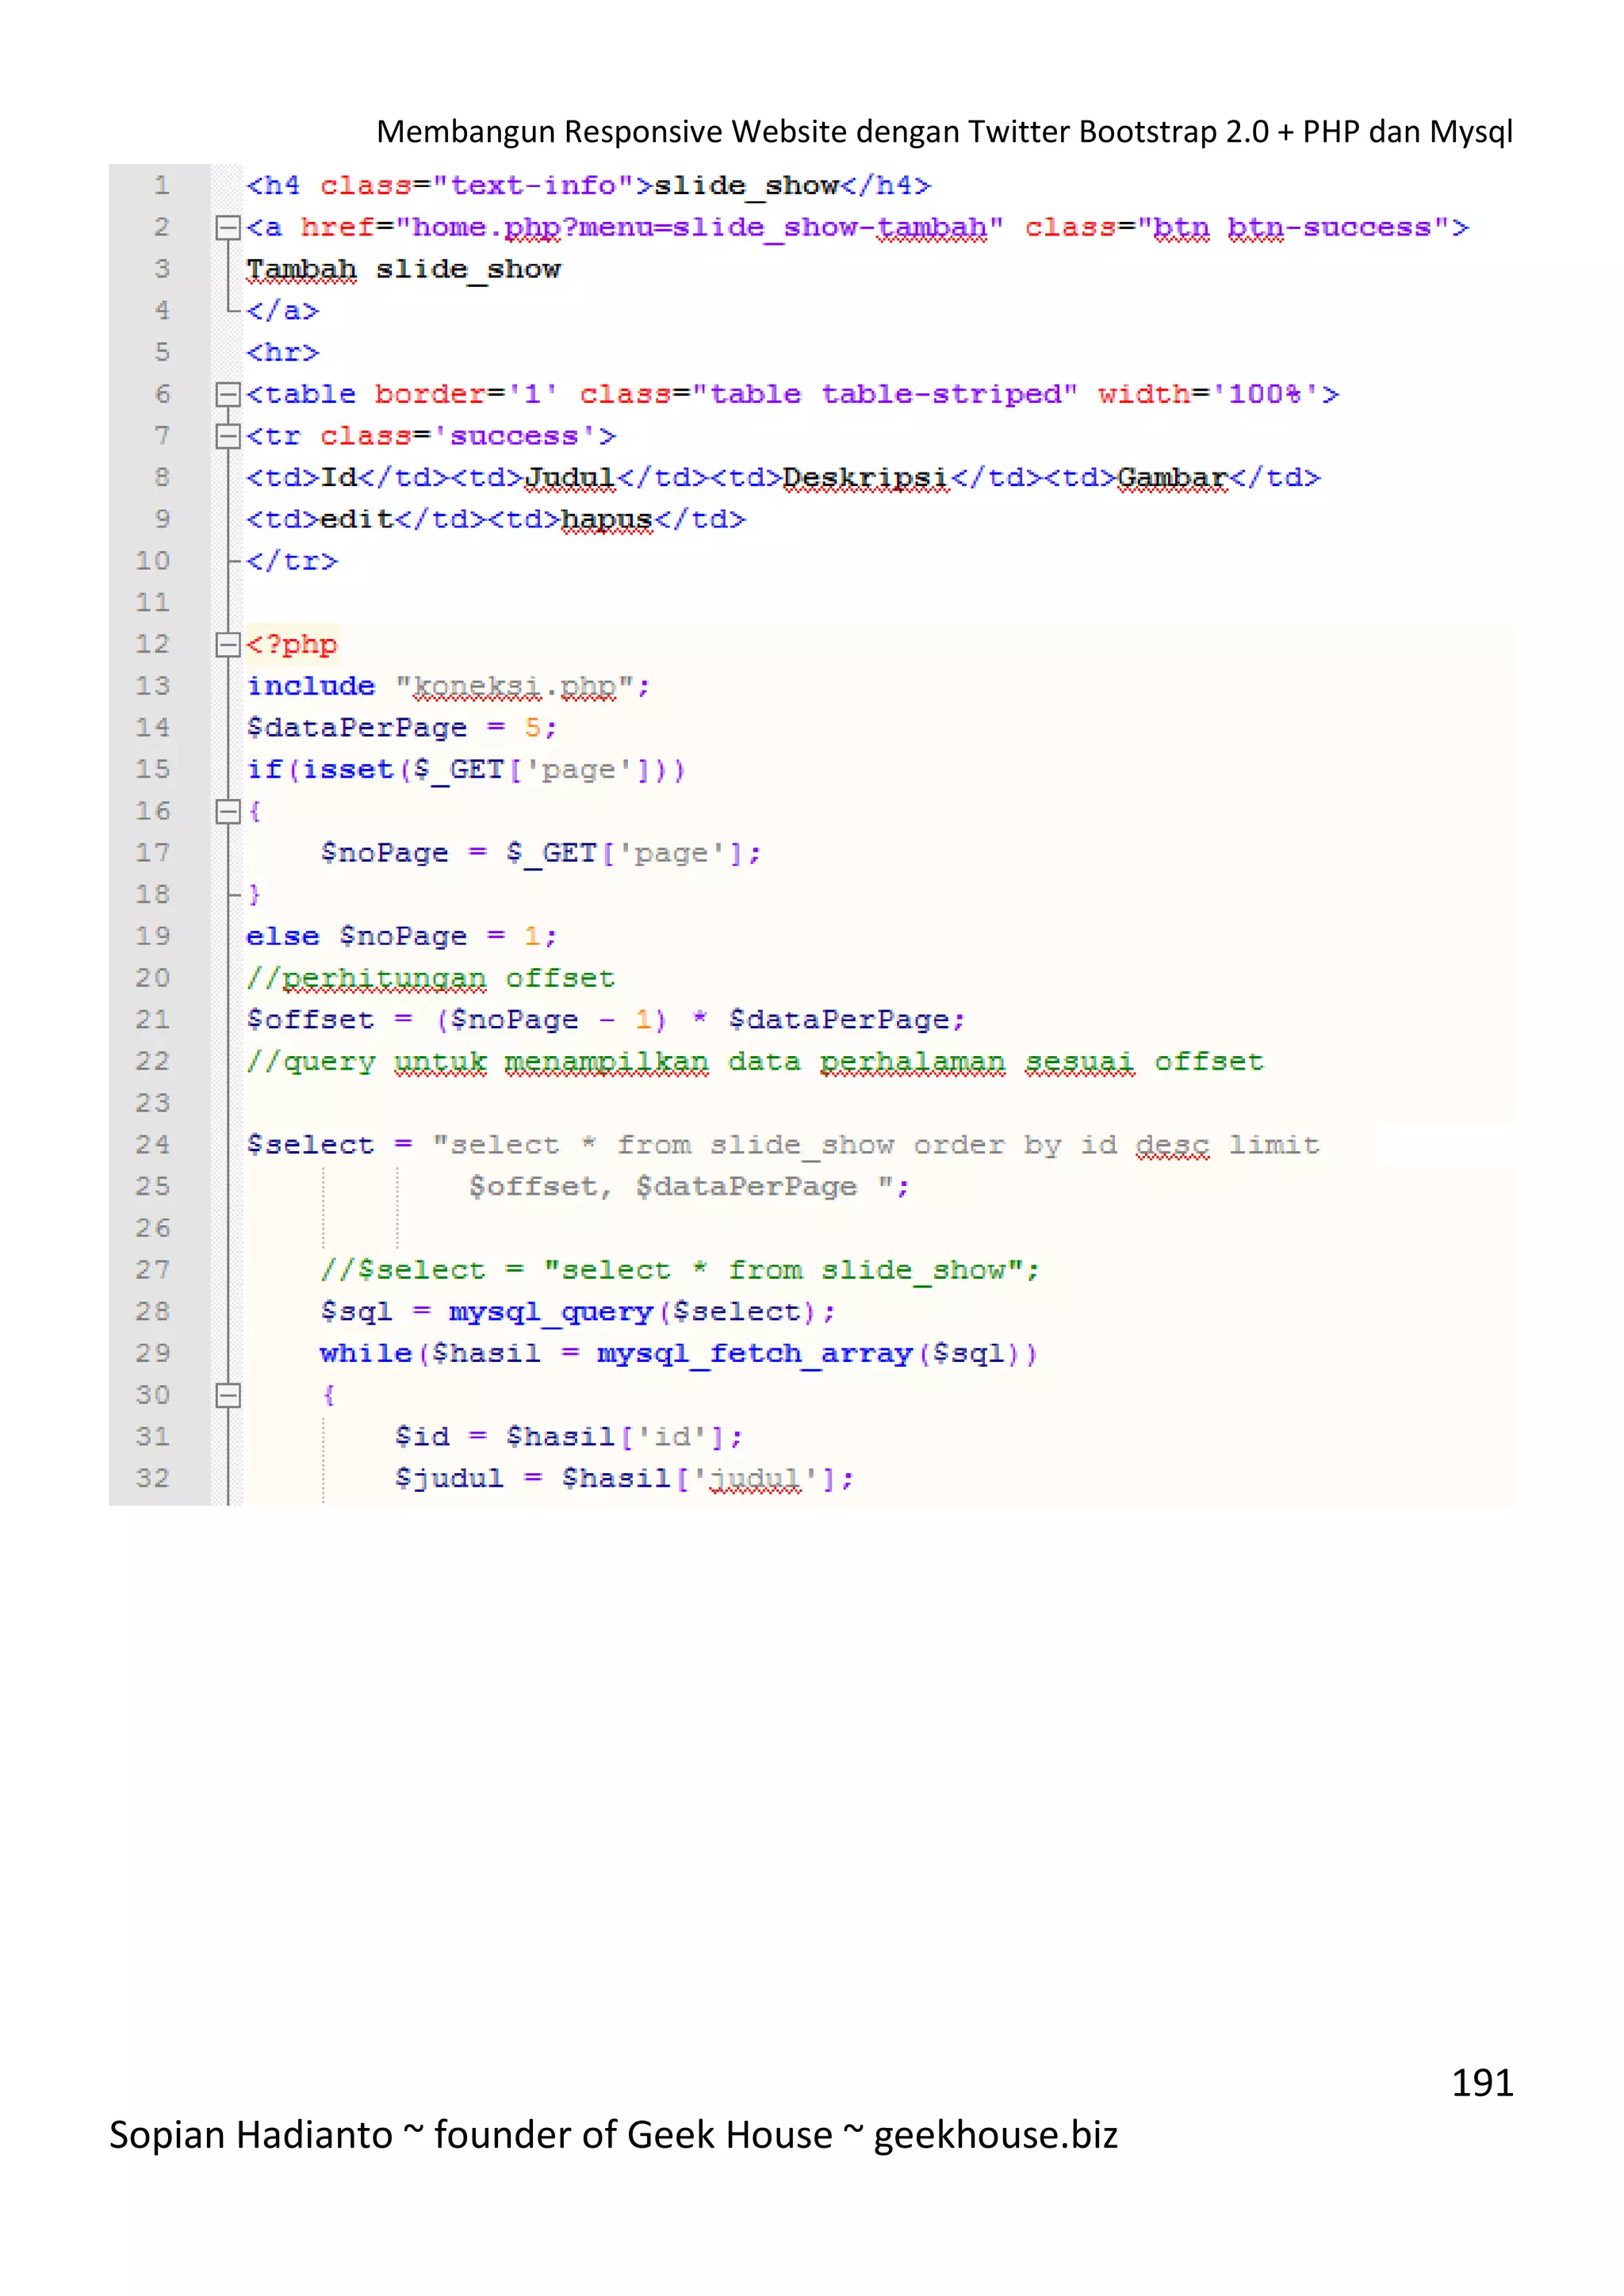This screenshot has height=2296, width=1624.
Task: Click the 'else' keyword on line 19
Action: coord(283,936)
